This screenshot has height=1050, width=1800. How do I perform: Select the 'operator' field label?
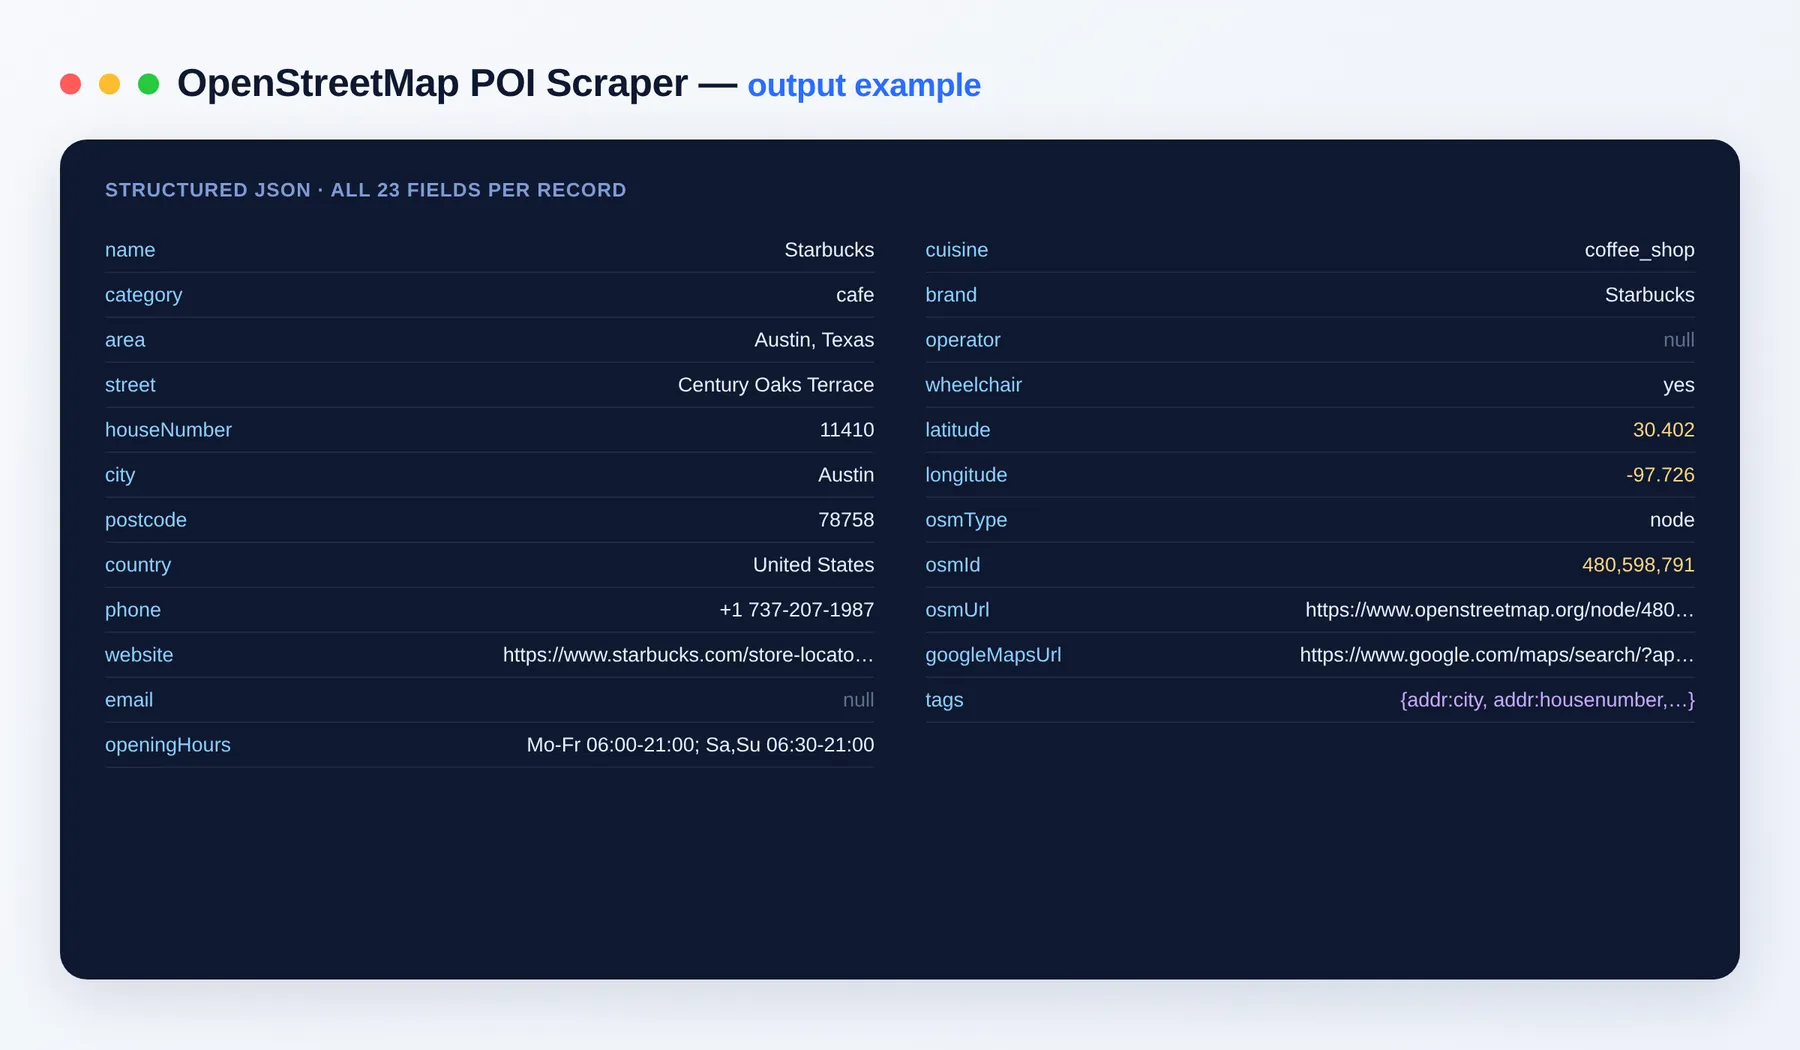tap(963, 340)
